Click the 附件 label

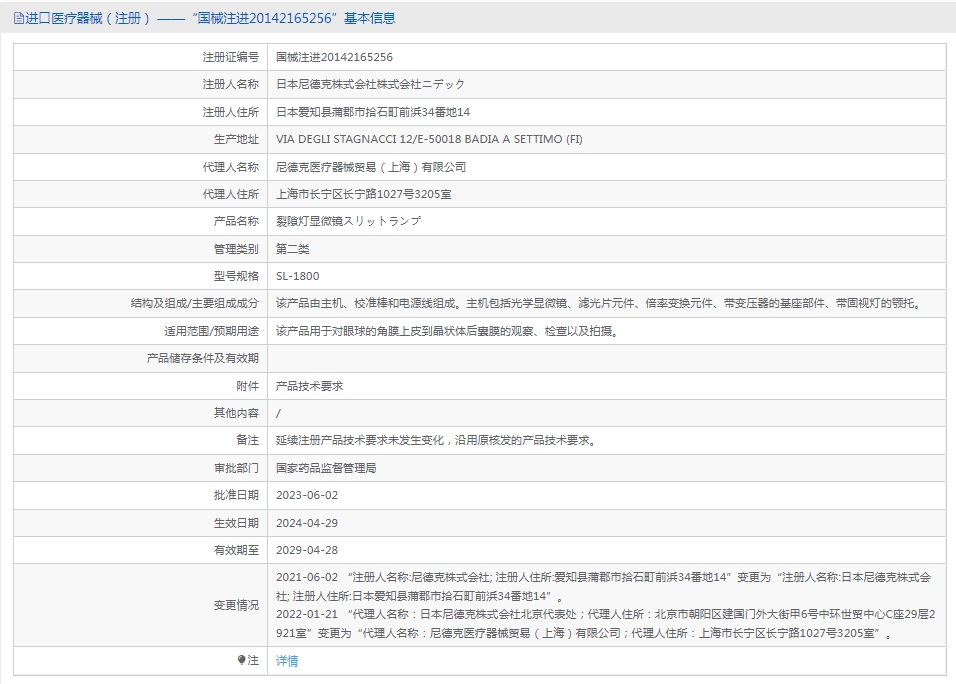248,387
